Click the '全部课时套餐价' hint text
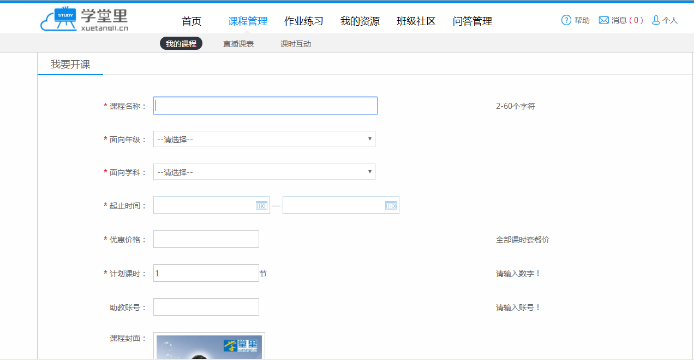 pyautogui.click(x=523, y=240)
